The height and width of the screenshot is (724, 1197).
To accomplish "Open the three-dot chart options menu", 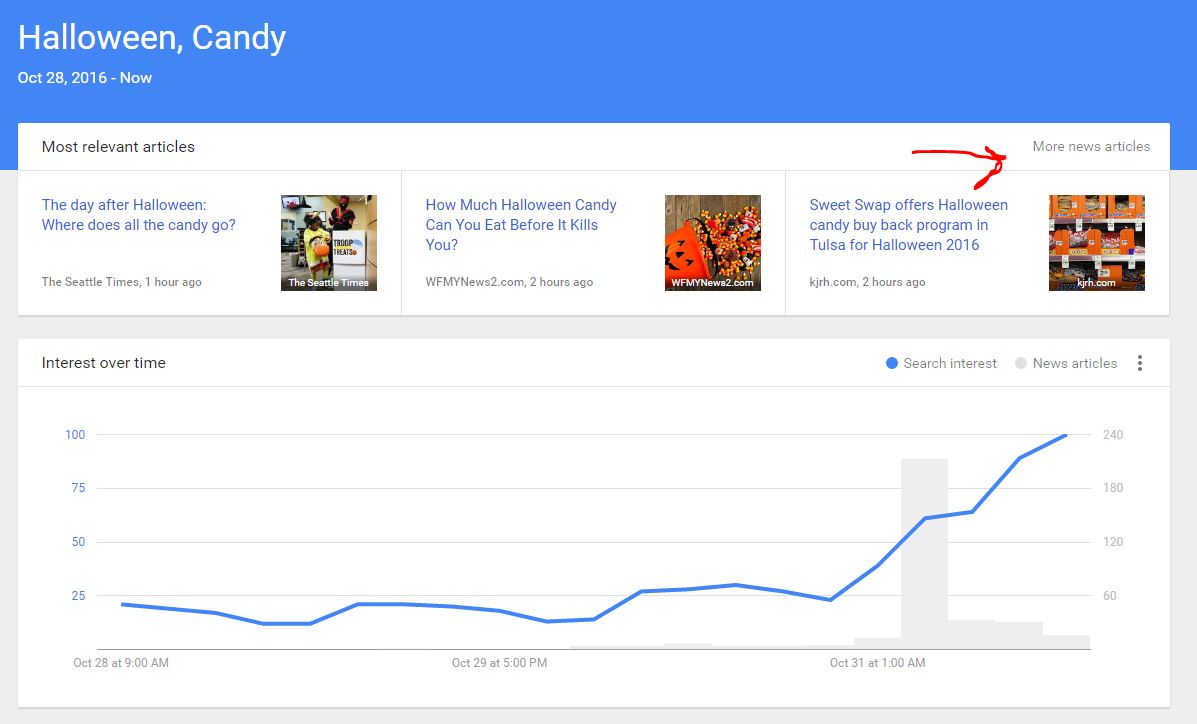I will coord(1139,363).
